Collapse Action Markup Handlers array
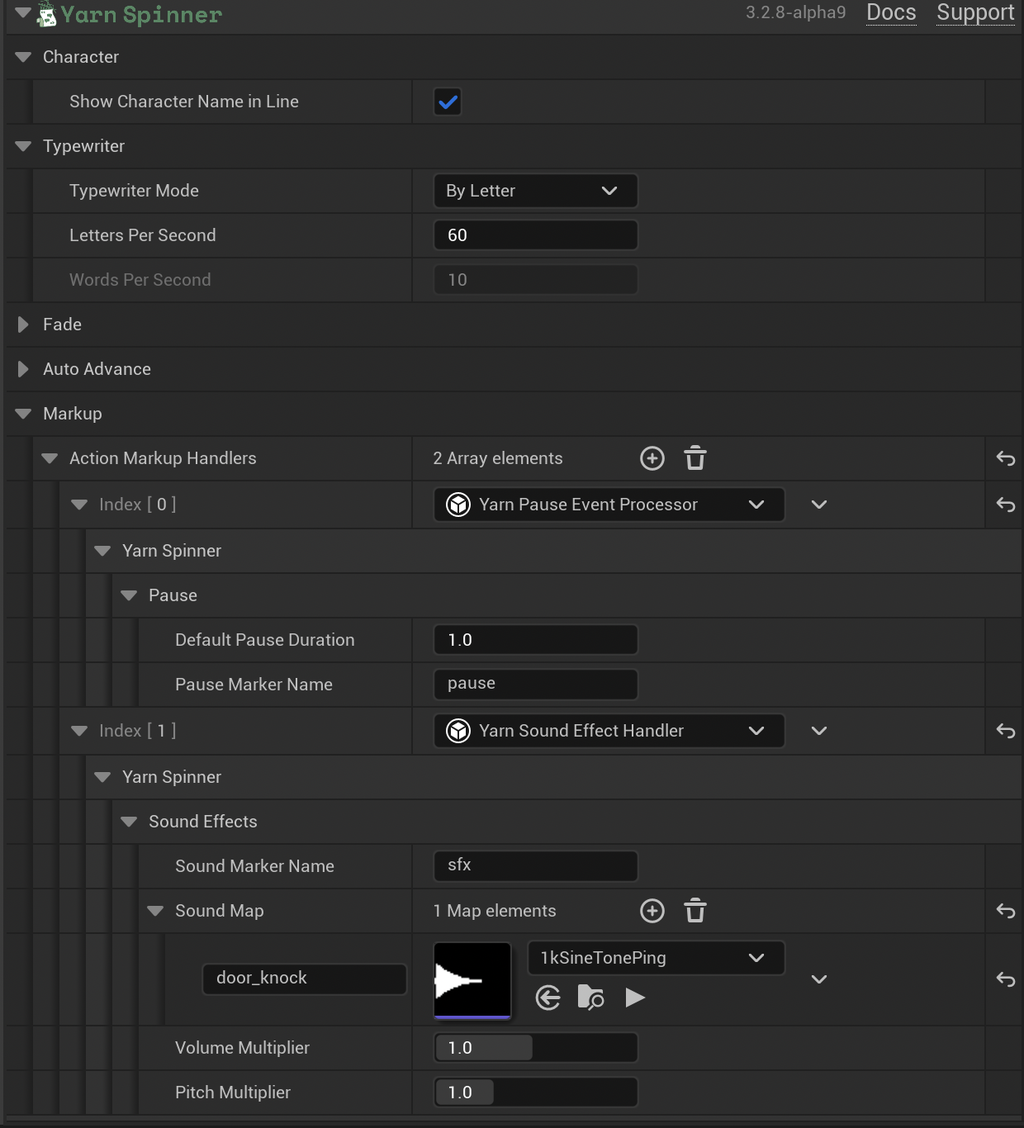Image resolution: width=1024 pixels, height=1128 pixels. [x=50, y=458]
